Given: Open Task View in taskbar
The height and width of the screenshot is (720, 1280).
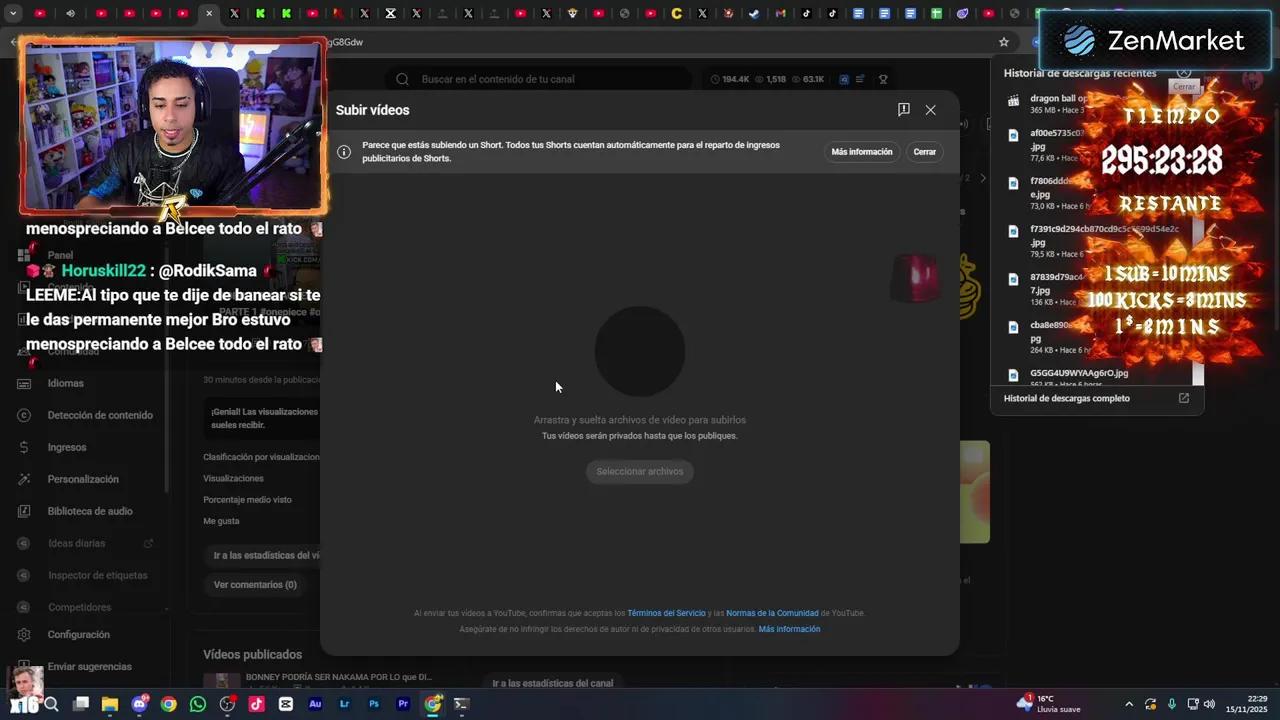Looking at the screenshot, I should [x=81, y=704].
